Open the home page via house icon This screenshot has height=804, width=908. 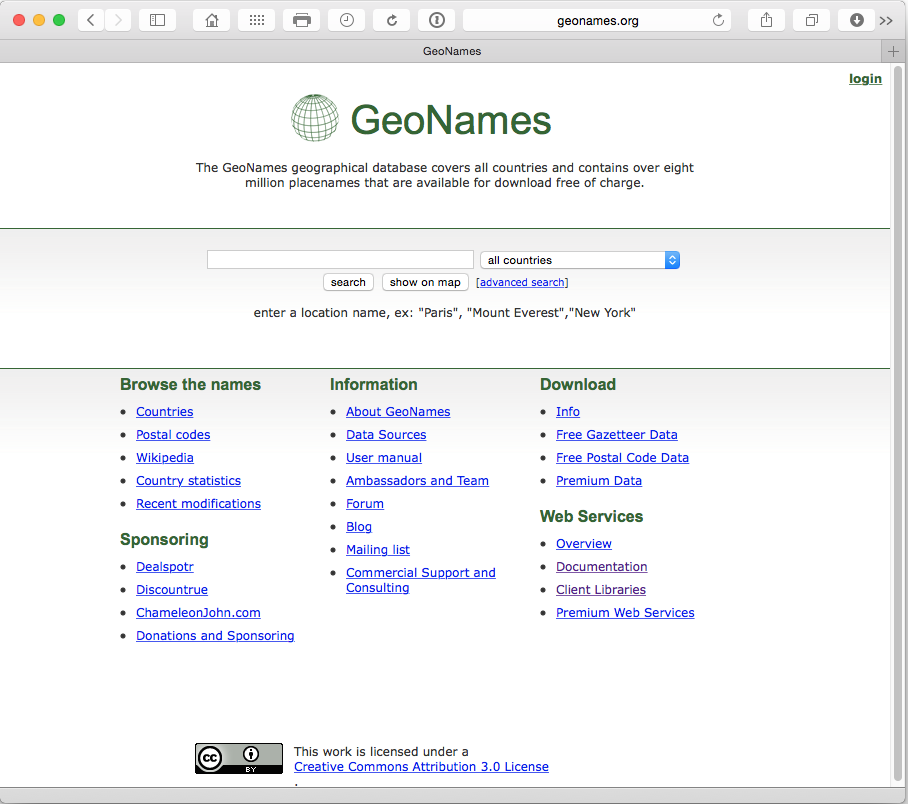coord(212,20)
